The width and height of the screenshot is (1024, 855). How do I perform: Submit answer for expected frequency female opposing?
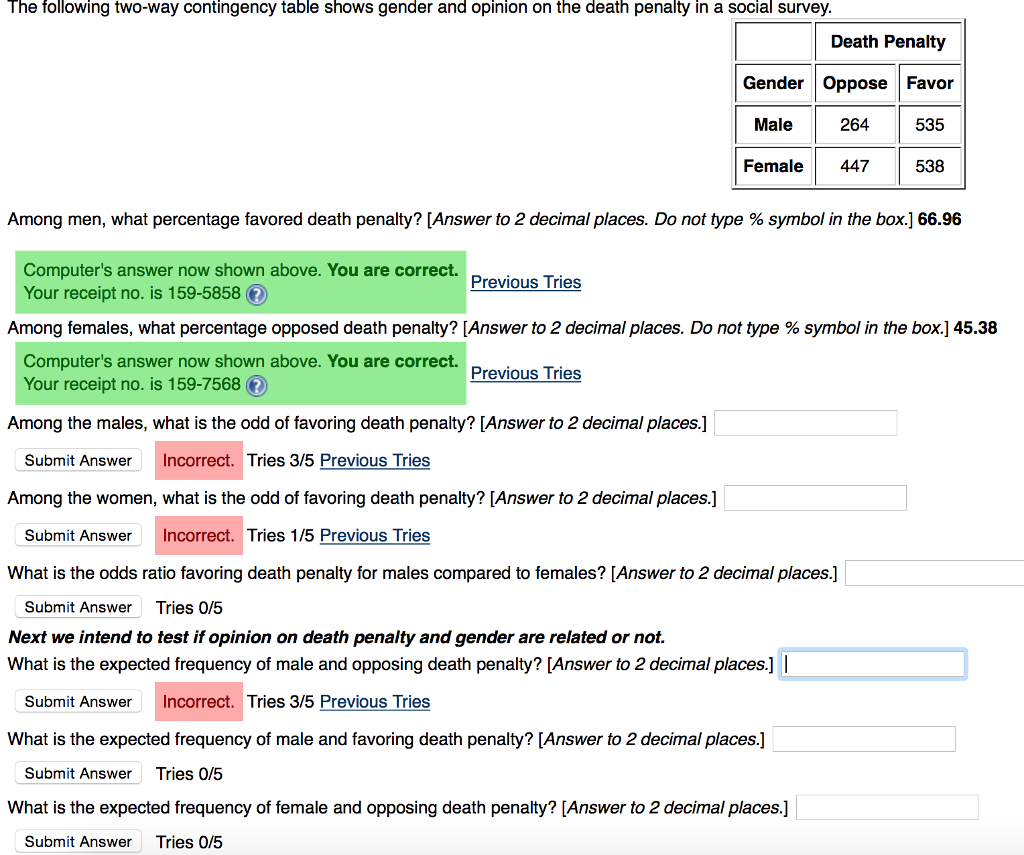coord(78,841)
